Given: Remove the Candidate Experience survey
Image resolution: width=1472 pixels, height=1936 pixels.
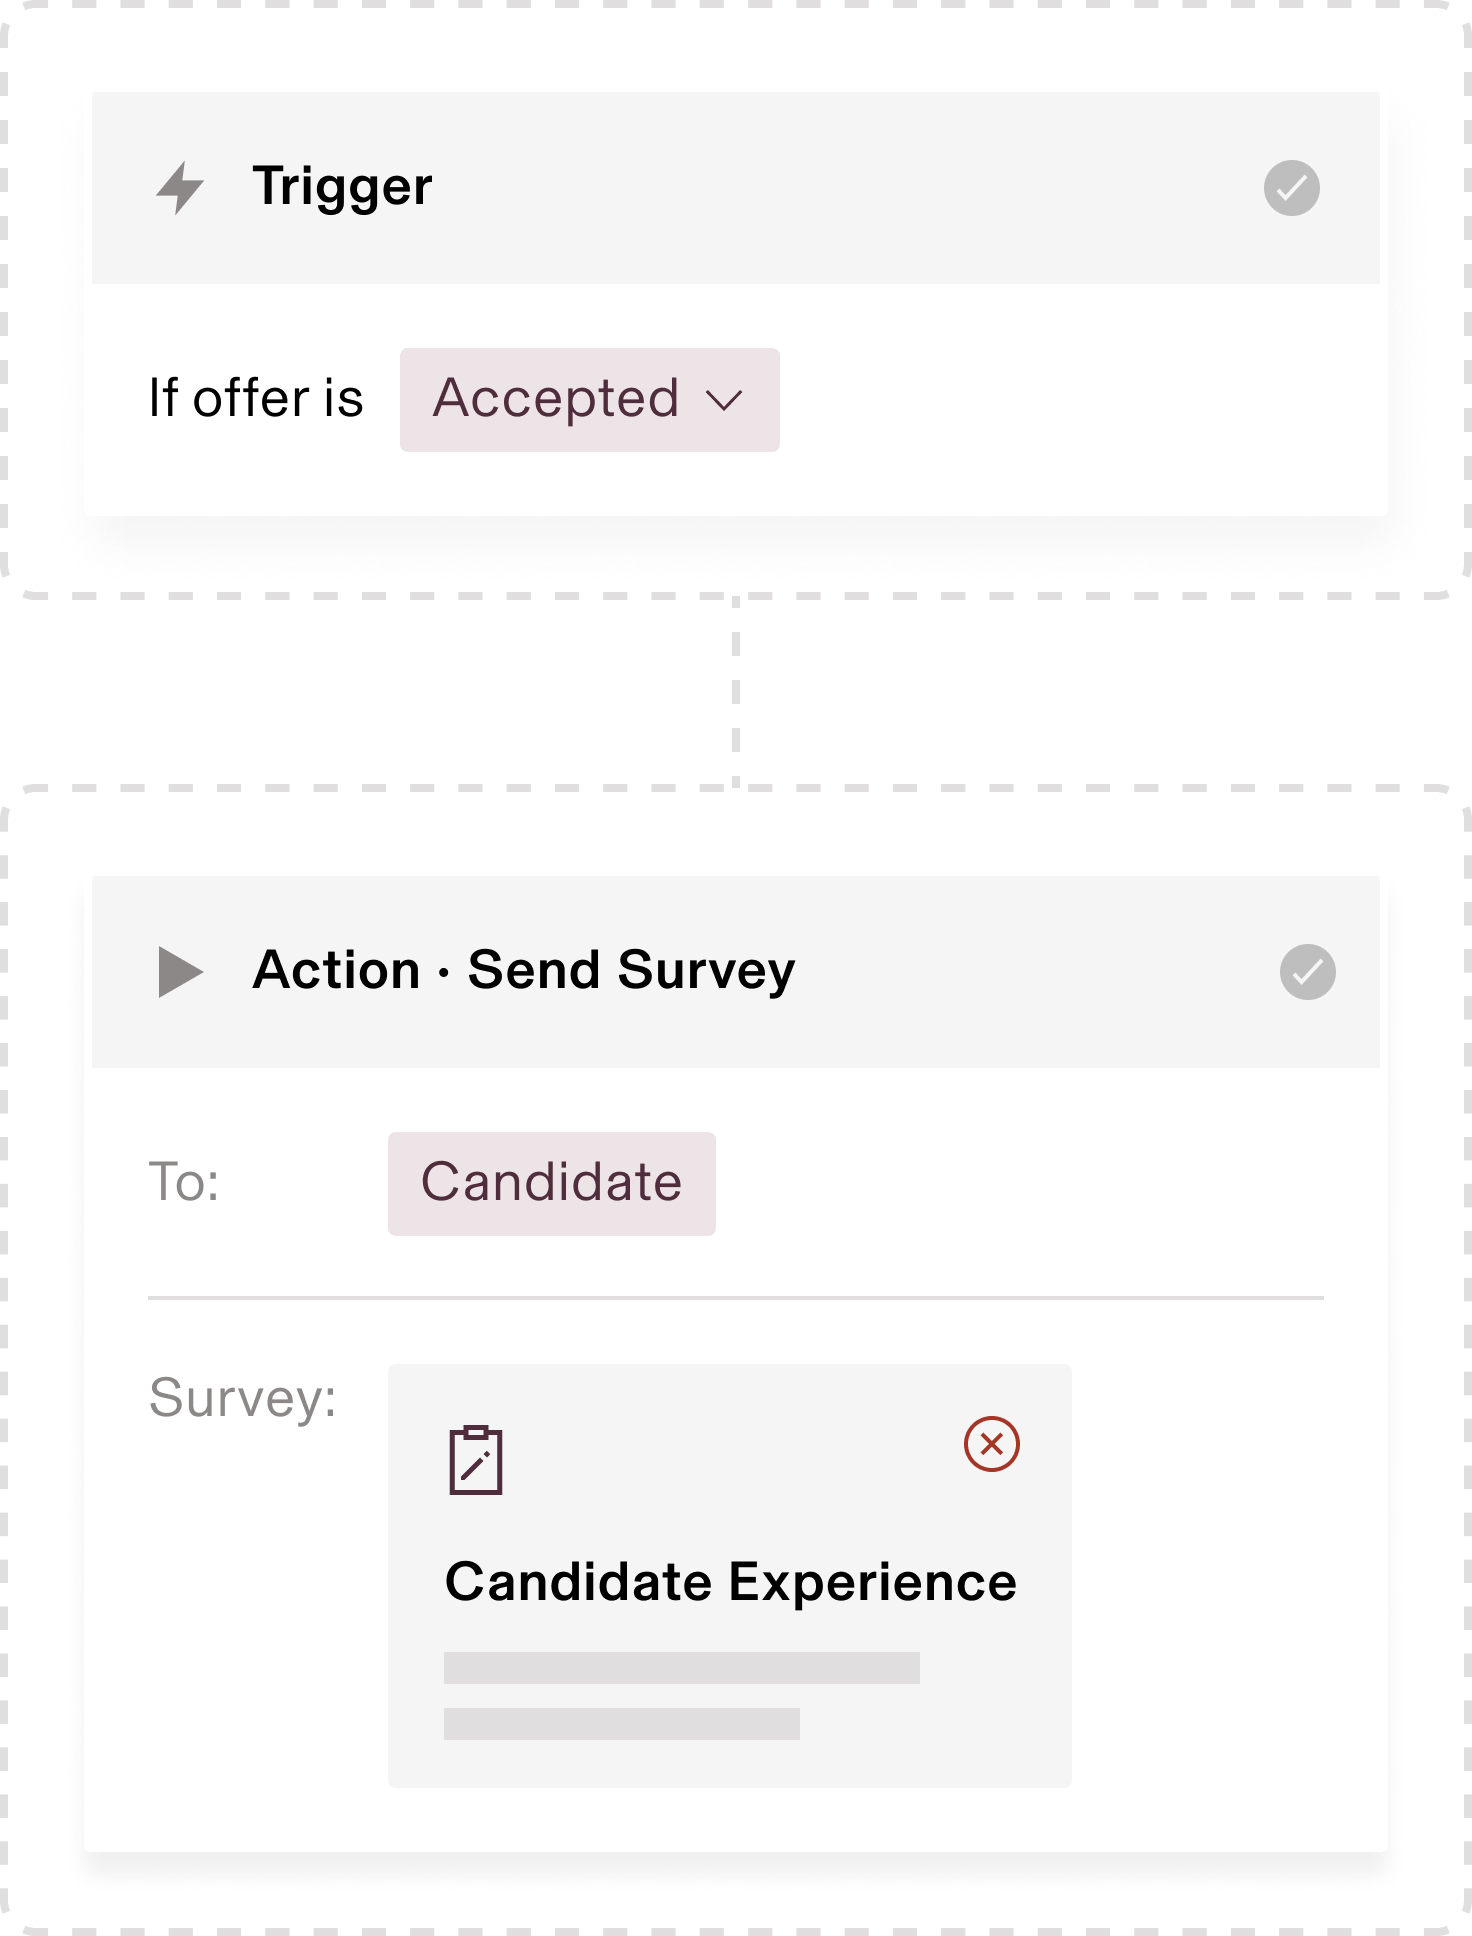Looking at the screenshot, I should point(991,1444).
